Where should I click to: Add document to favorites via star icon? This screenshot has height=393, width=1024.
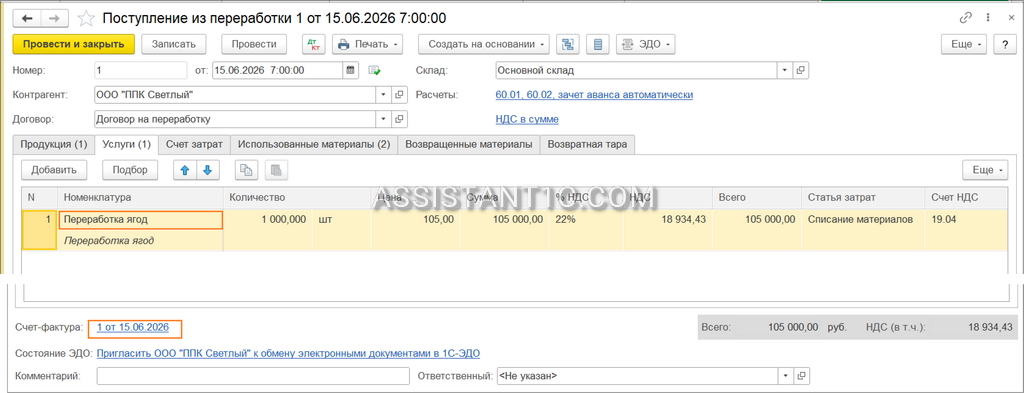pyautogui.click(x=86, y=18)
